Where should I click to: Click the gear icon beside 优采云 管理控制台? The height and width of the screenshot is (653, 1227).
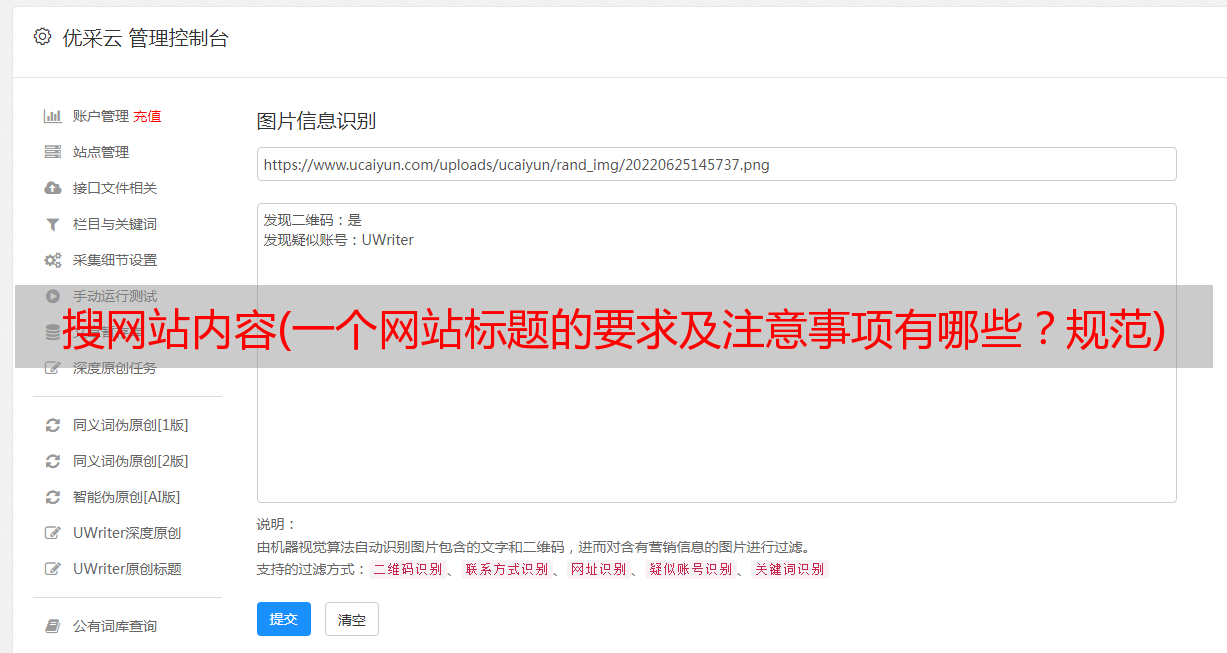pos(42,37)
